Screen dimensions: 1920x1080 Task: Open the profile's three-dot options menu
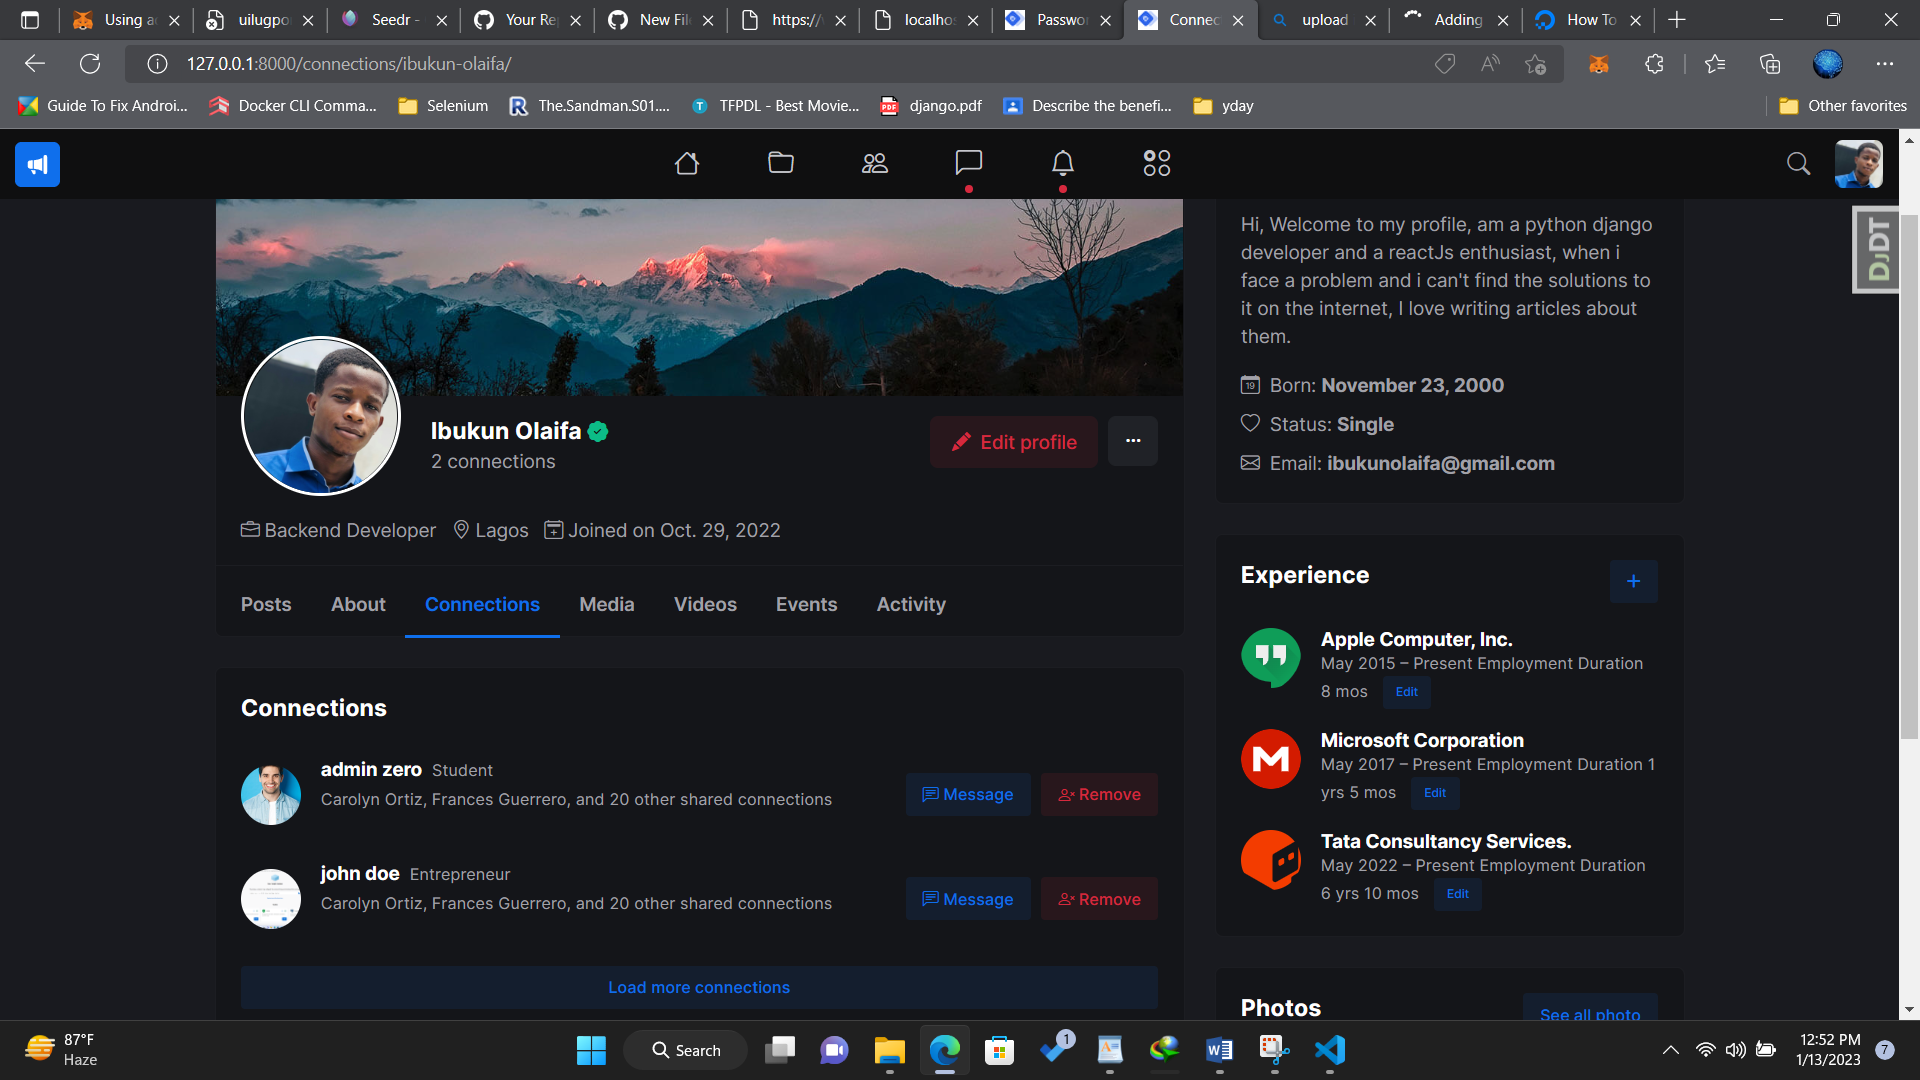click(x=1133, y=441)
